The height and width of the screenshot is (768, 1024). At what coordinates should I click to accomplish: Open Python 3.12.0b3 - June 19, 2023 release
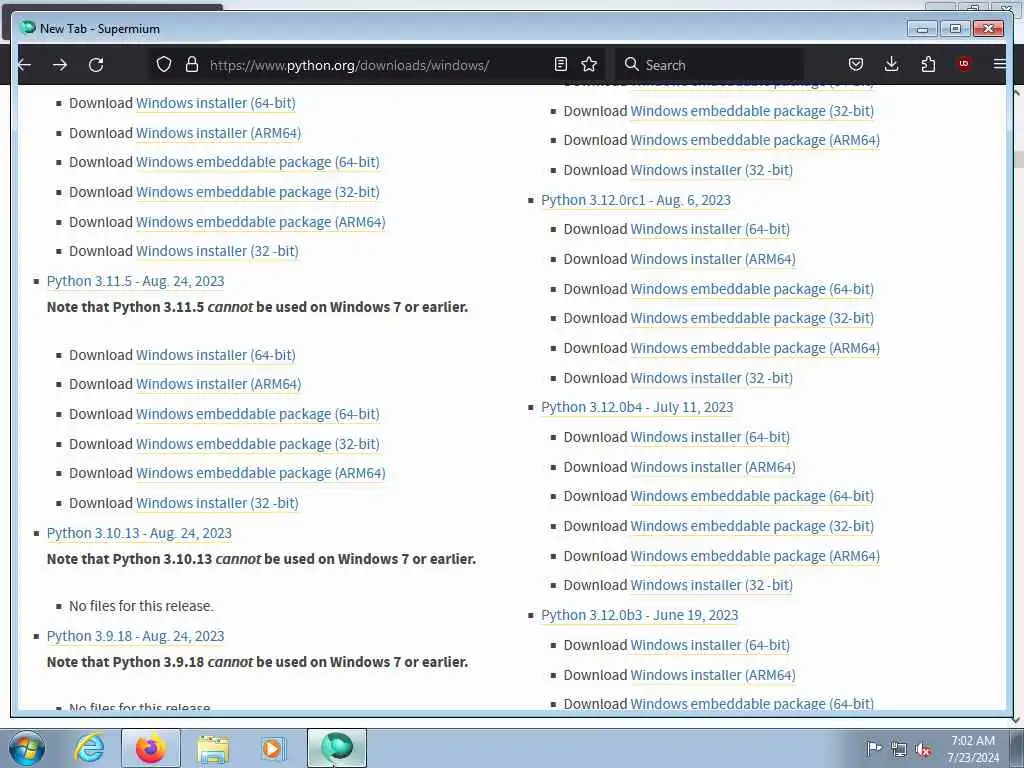pyautogui.click(x=639, y=616)
